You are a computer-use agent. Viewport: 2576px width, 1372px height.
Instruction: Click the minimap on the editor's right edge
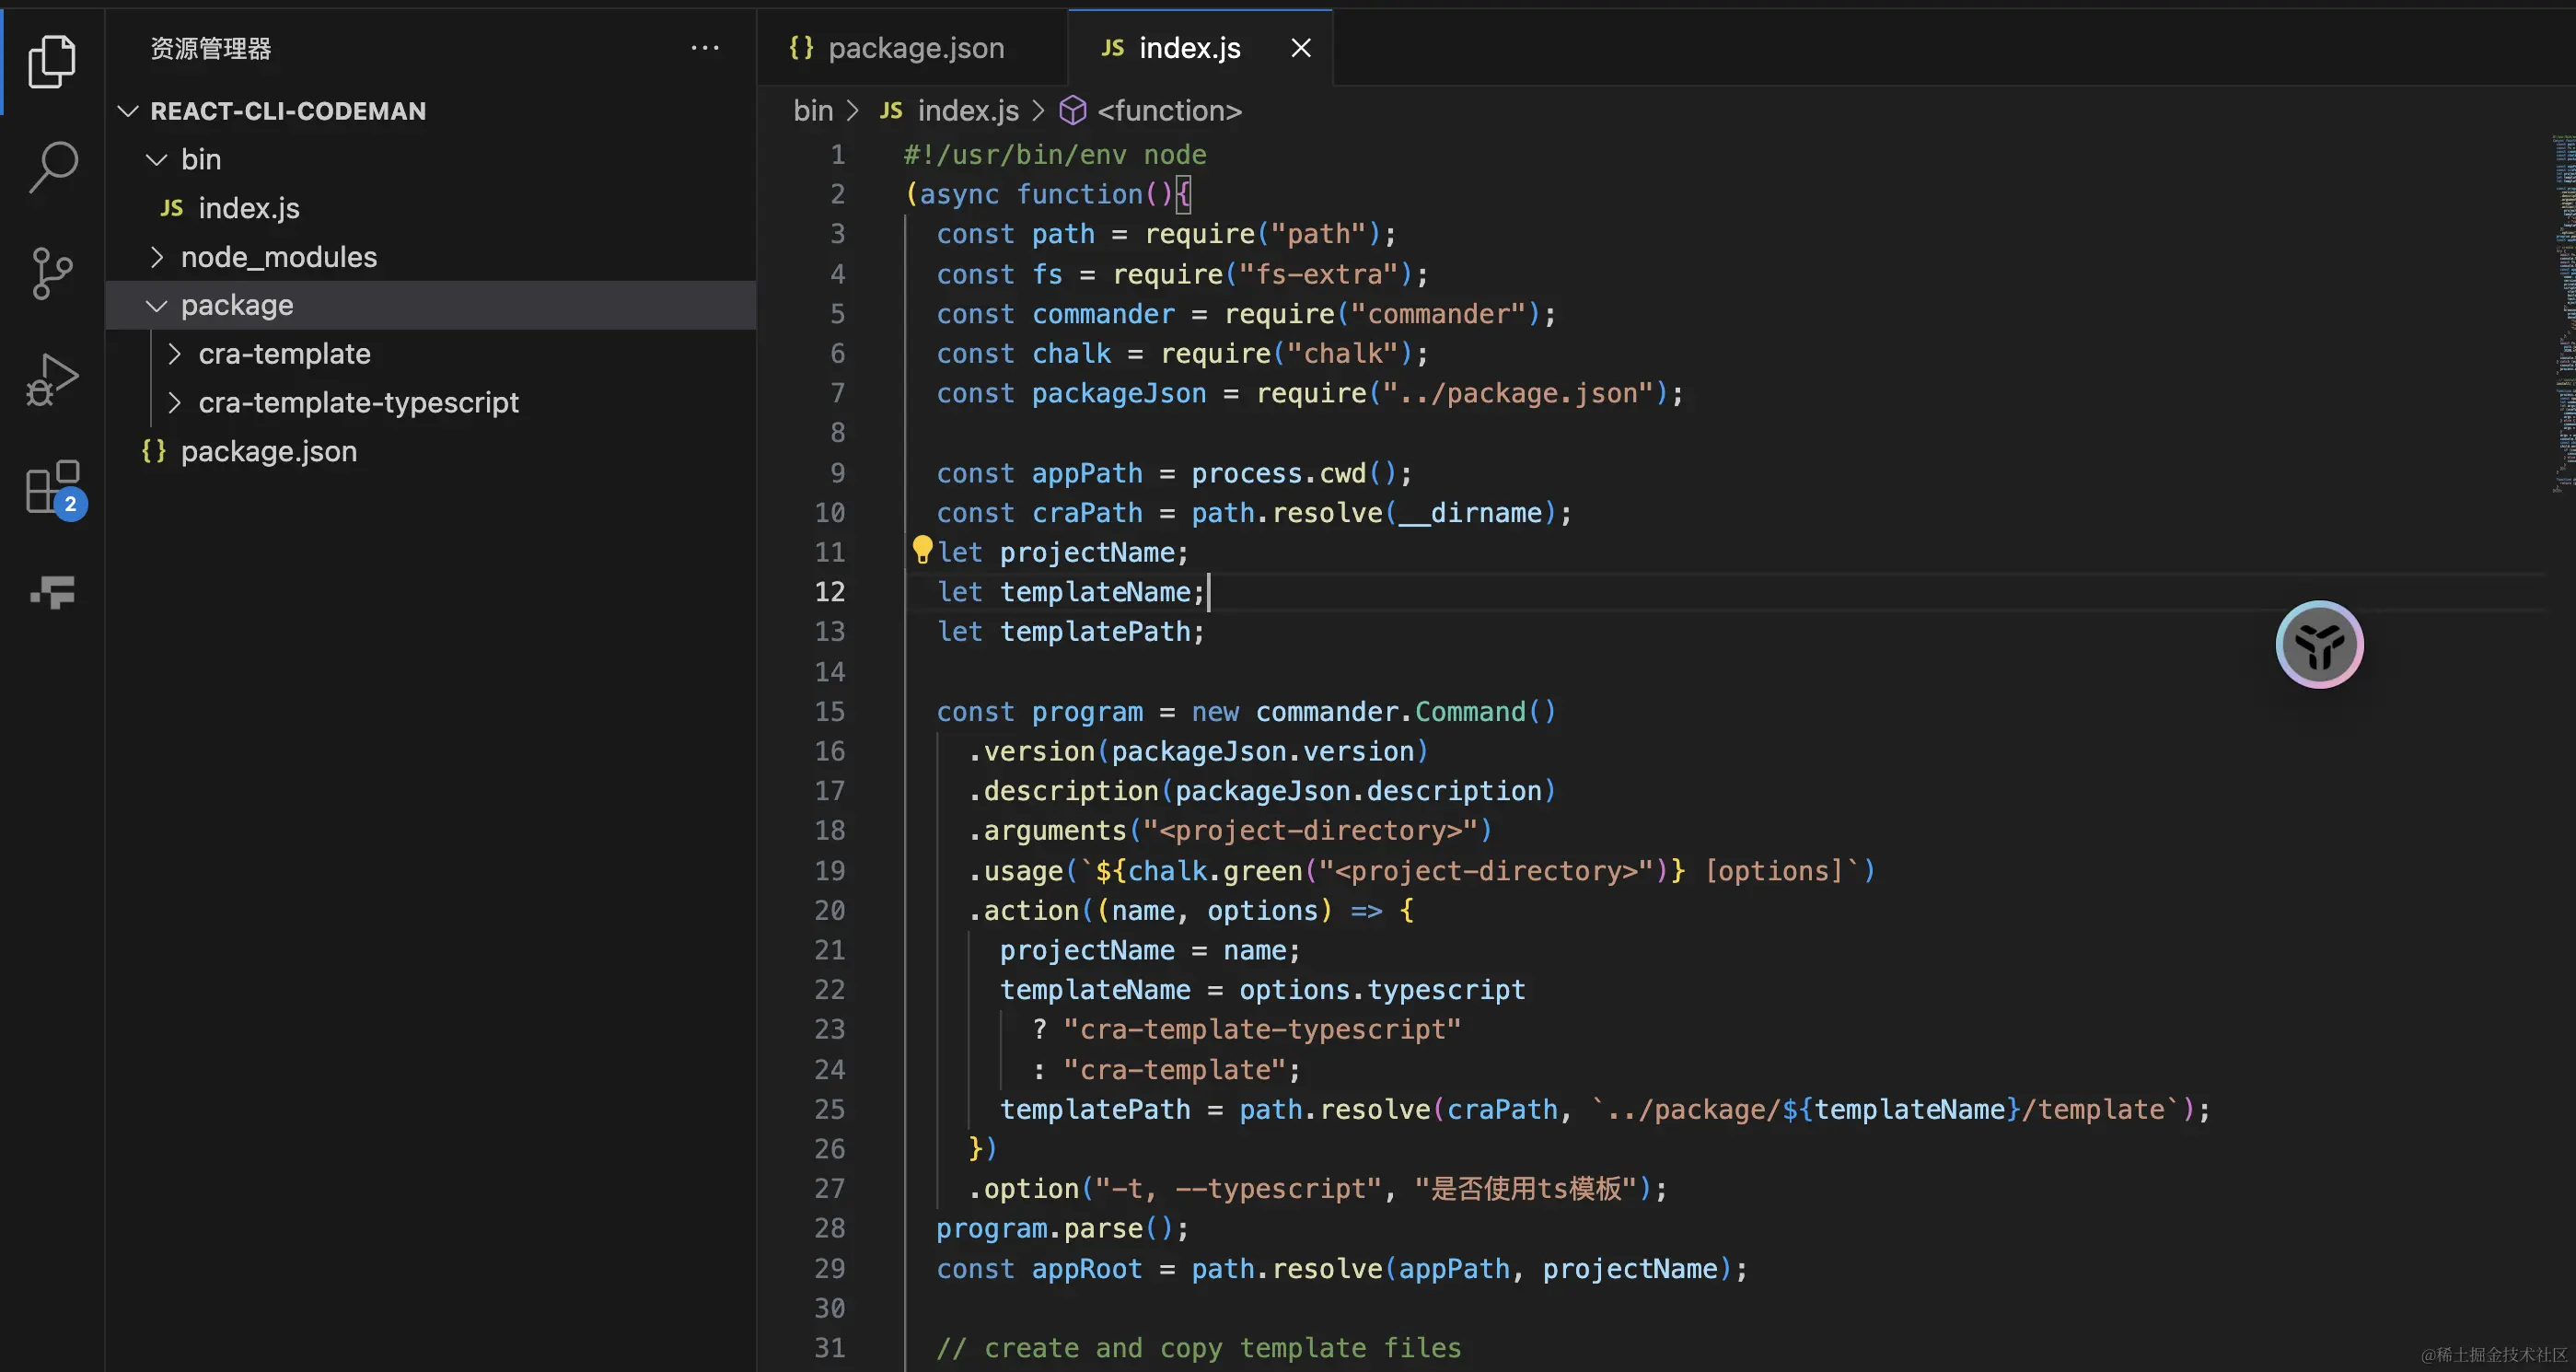(x=2564, y=300)
